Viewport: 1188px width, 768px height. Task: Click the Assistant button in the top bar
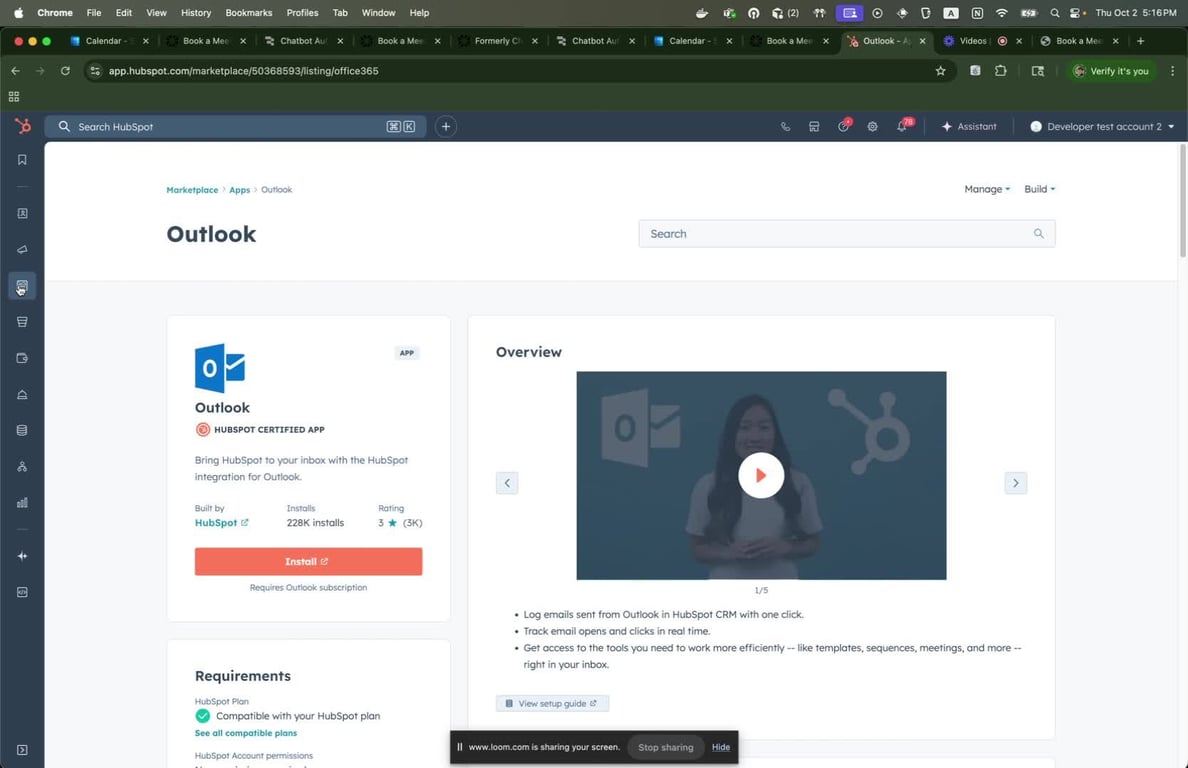tap(969, 126)
